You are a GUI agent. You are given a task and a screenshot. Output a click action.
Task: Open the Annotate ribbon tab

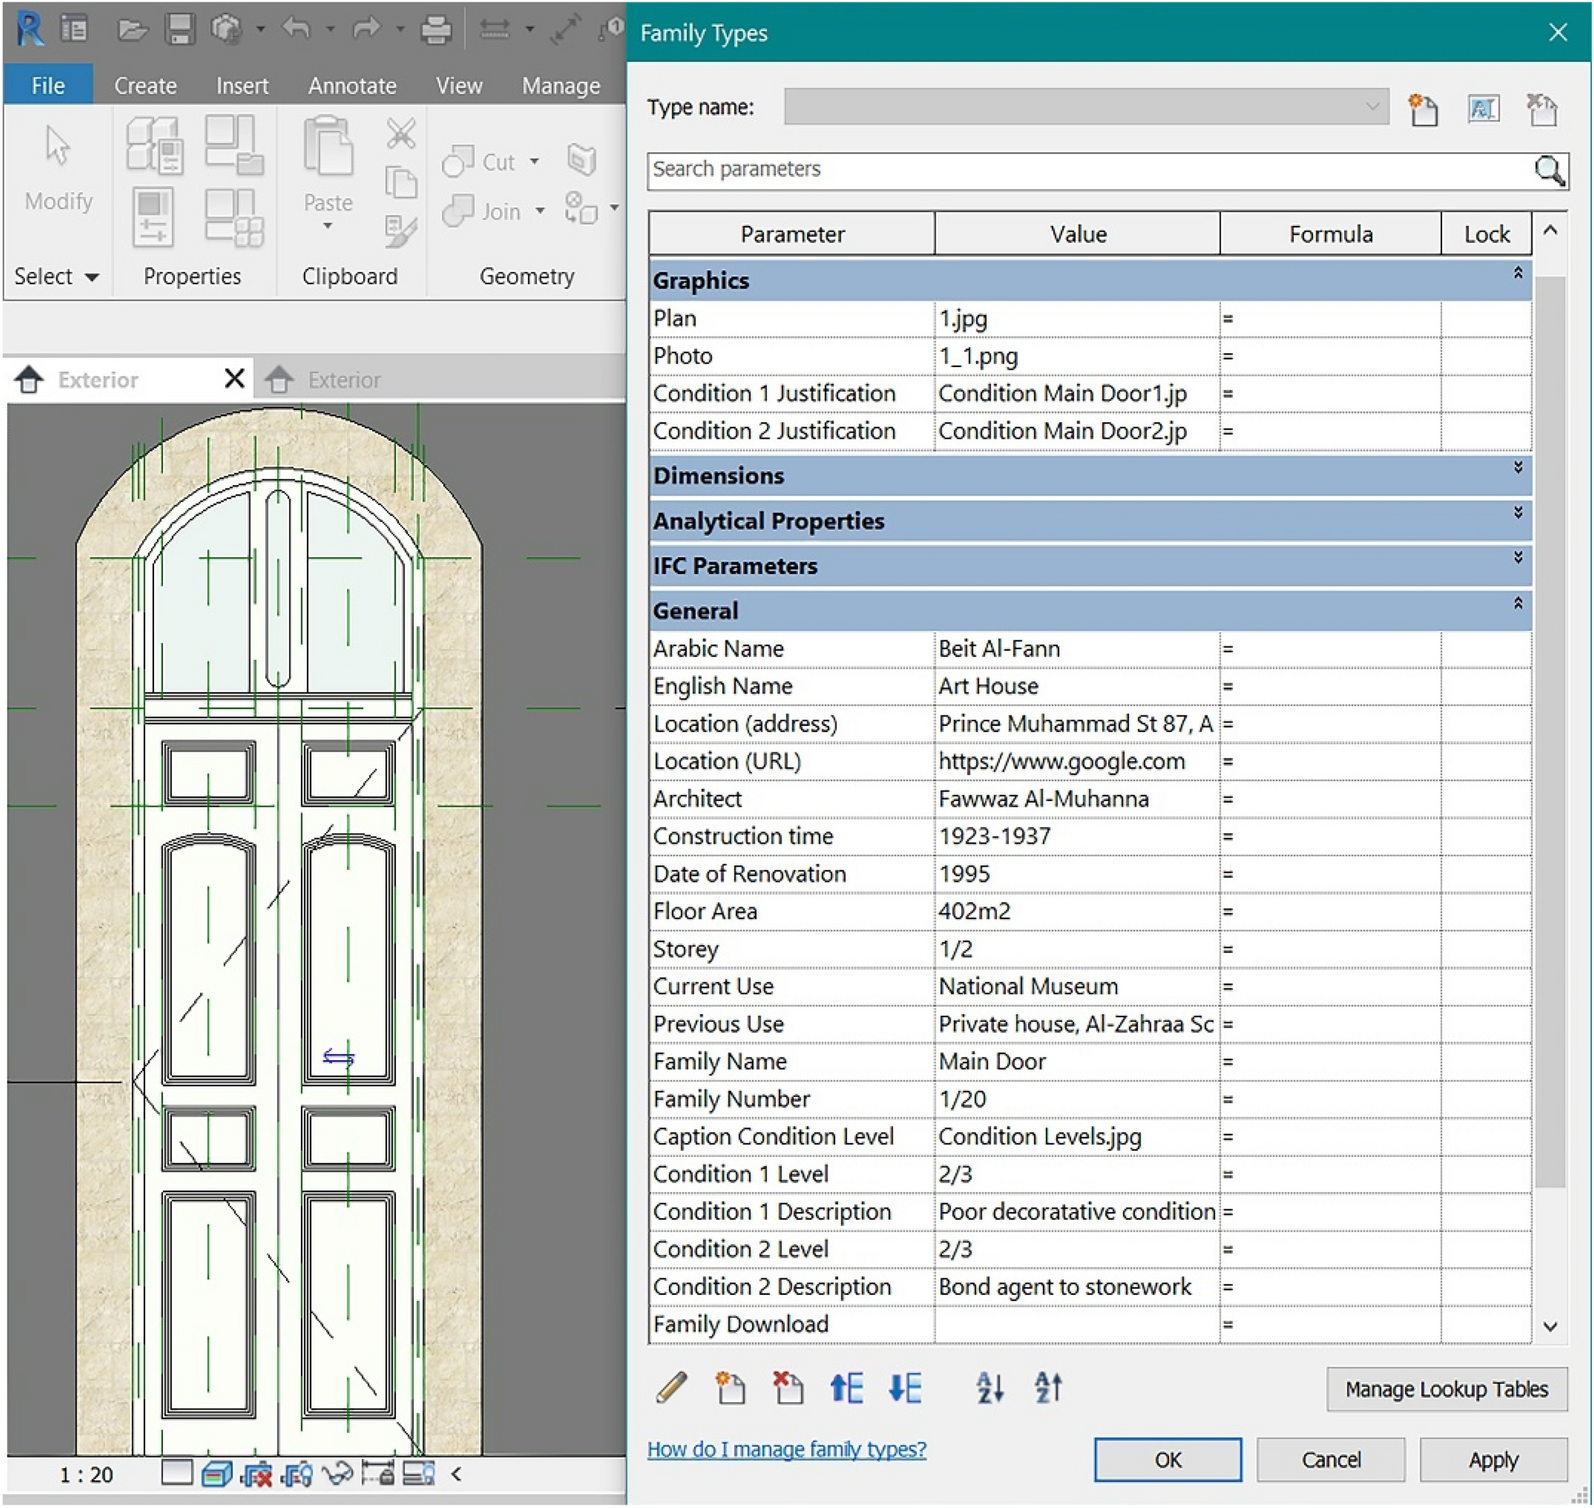352,86
